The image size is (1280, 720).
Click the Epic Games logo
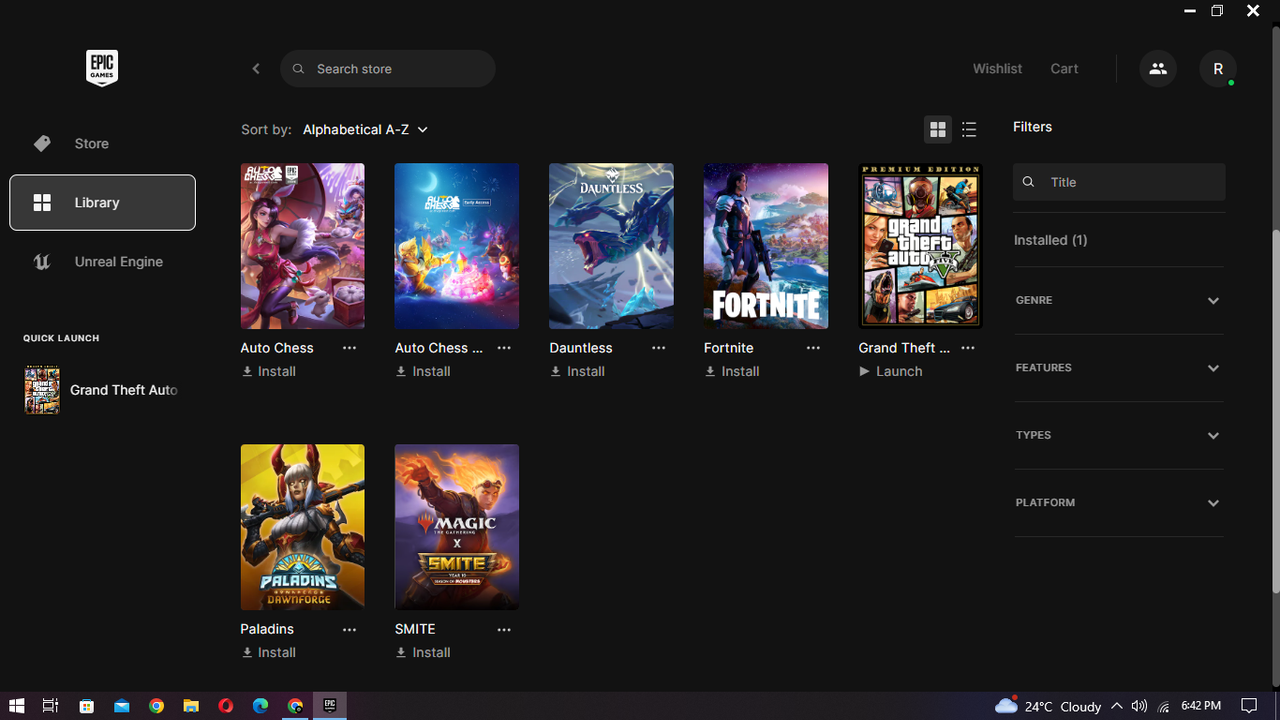coord(102,68)
